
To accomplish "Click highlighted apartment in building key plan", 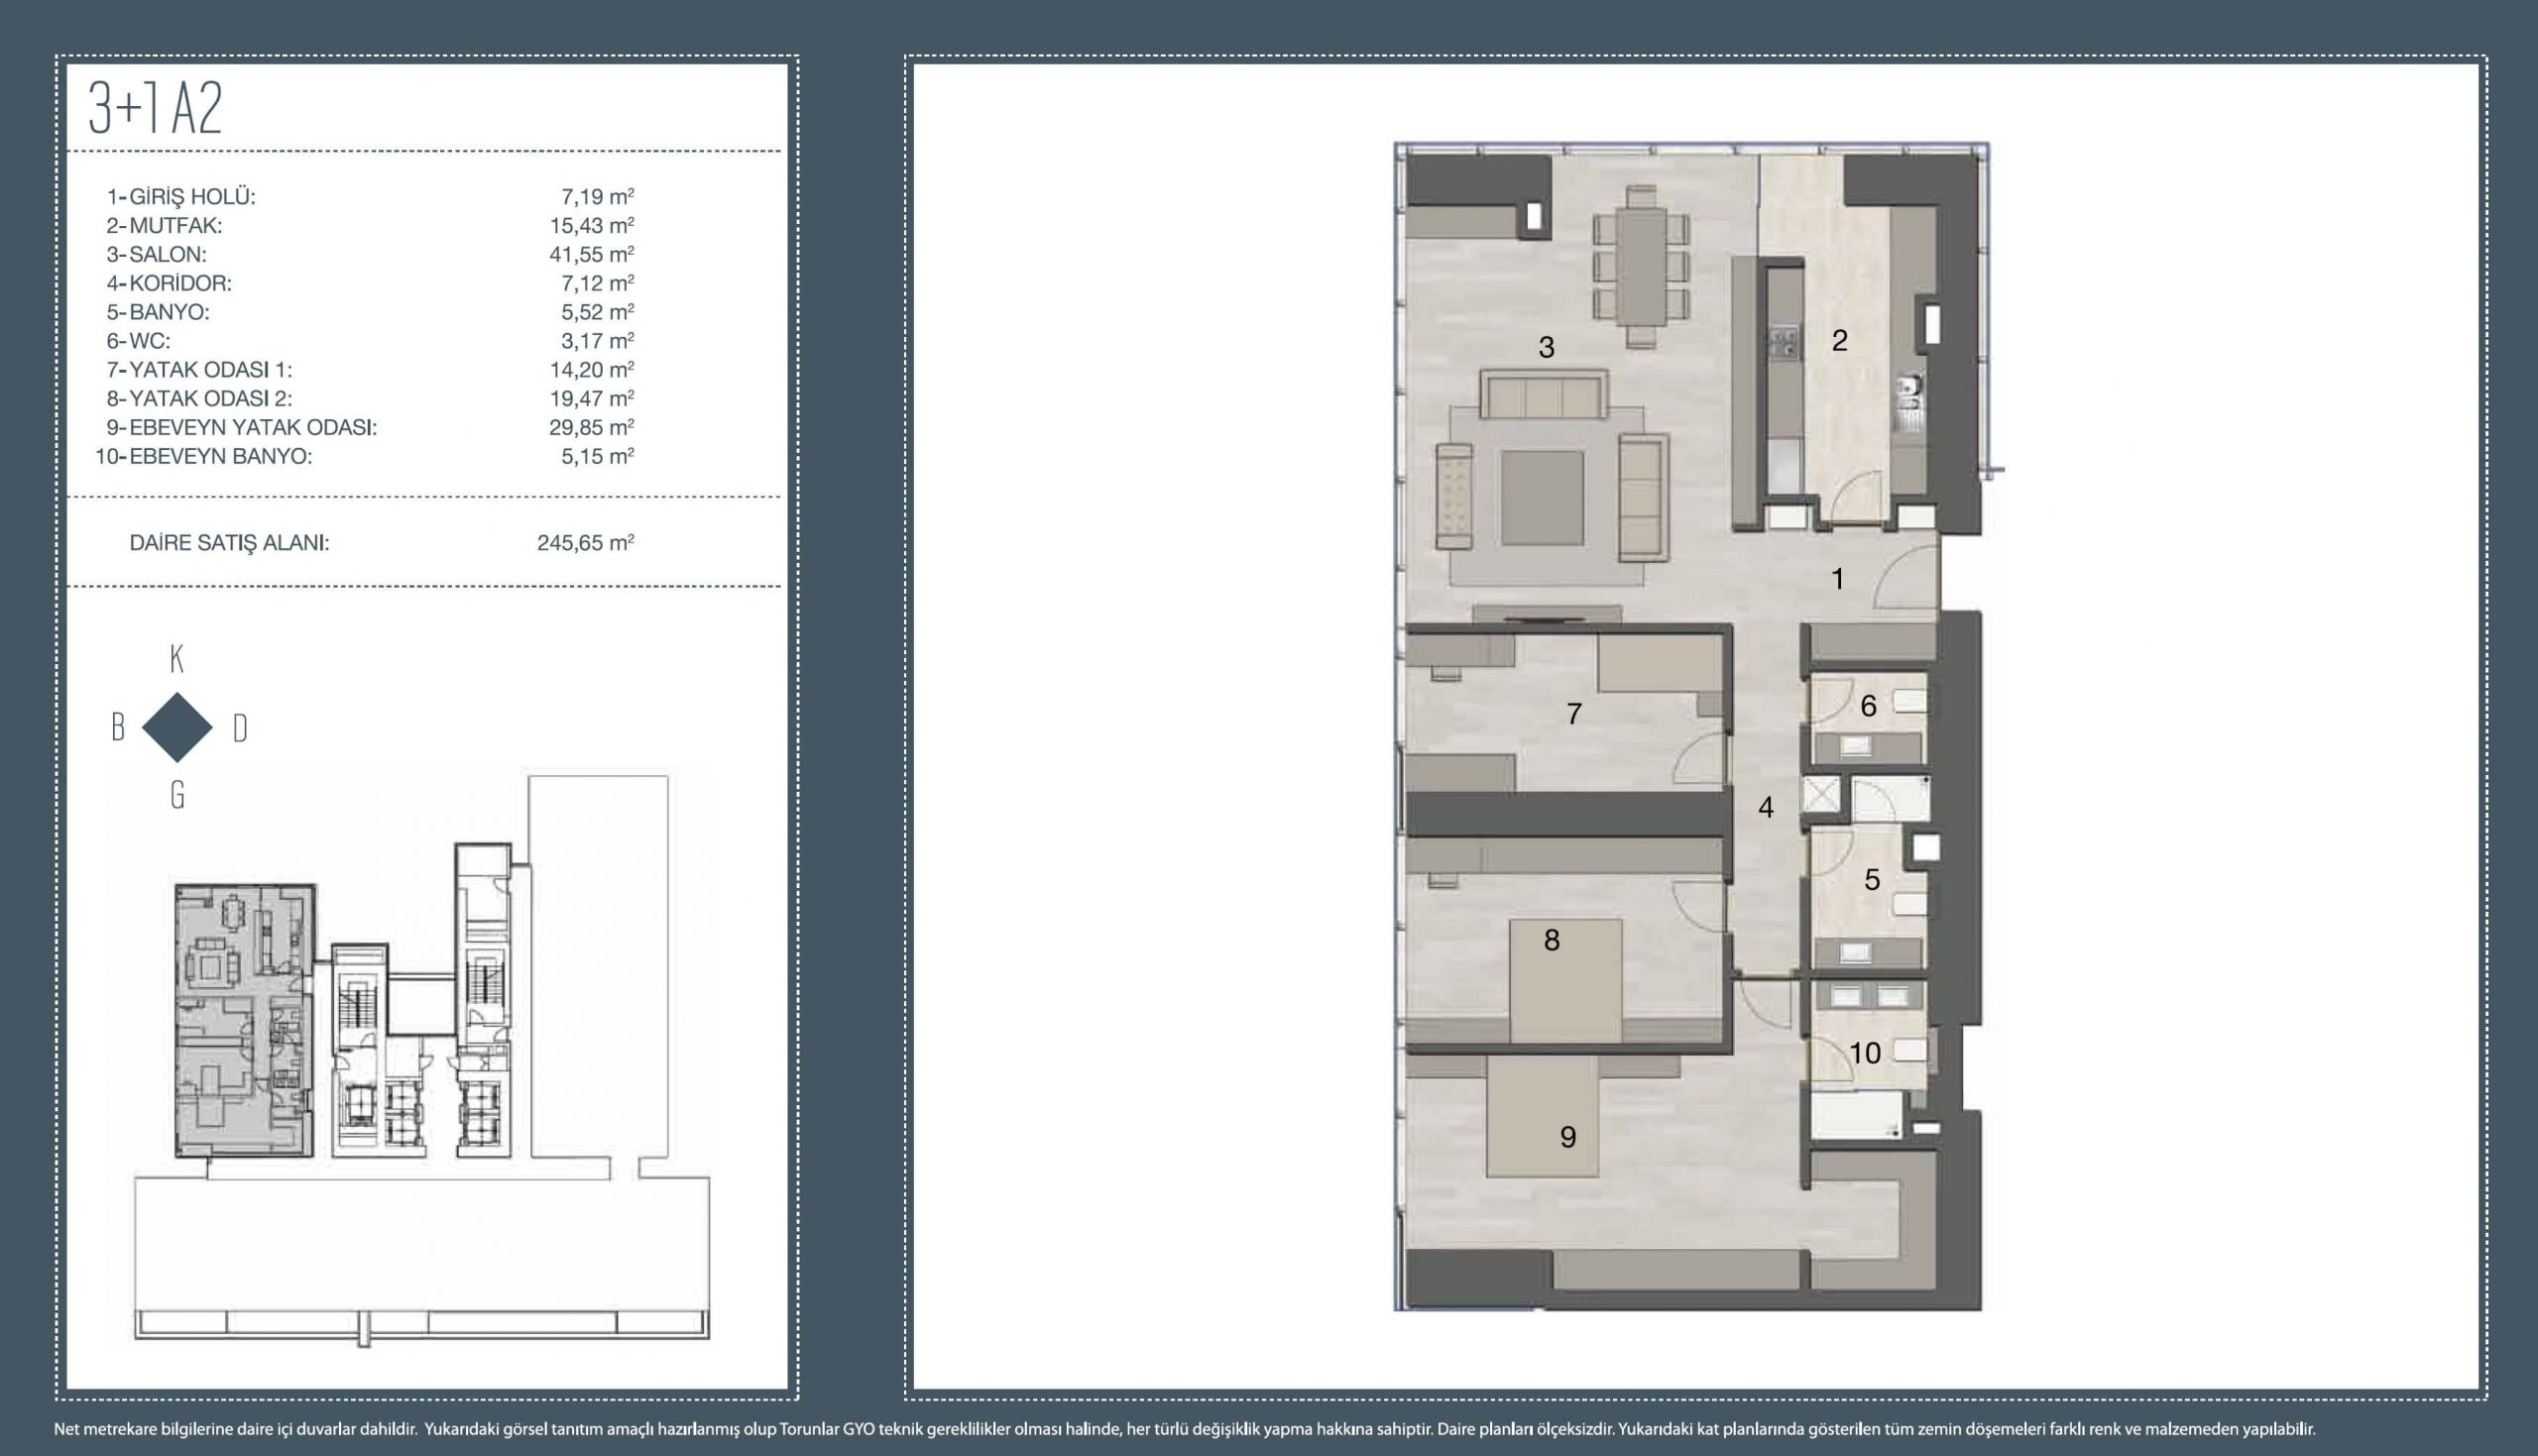I will tap(244, 1020).
